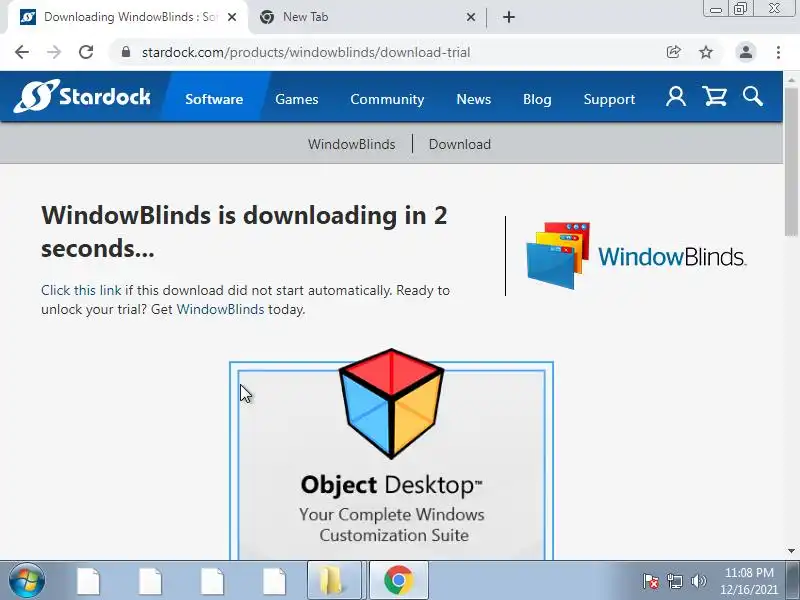
Task: Bookmark this page with the star icon
Action: coord(706,52)
